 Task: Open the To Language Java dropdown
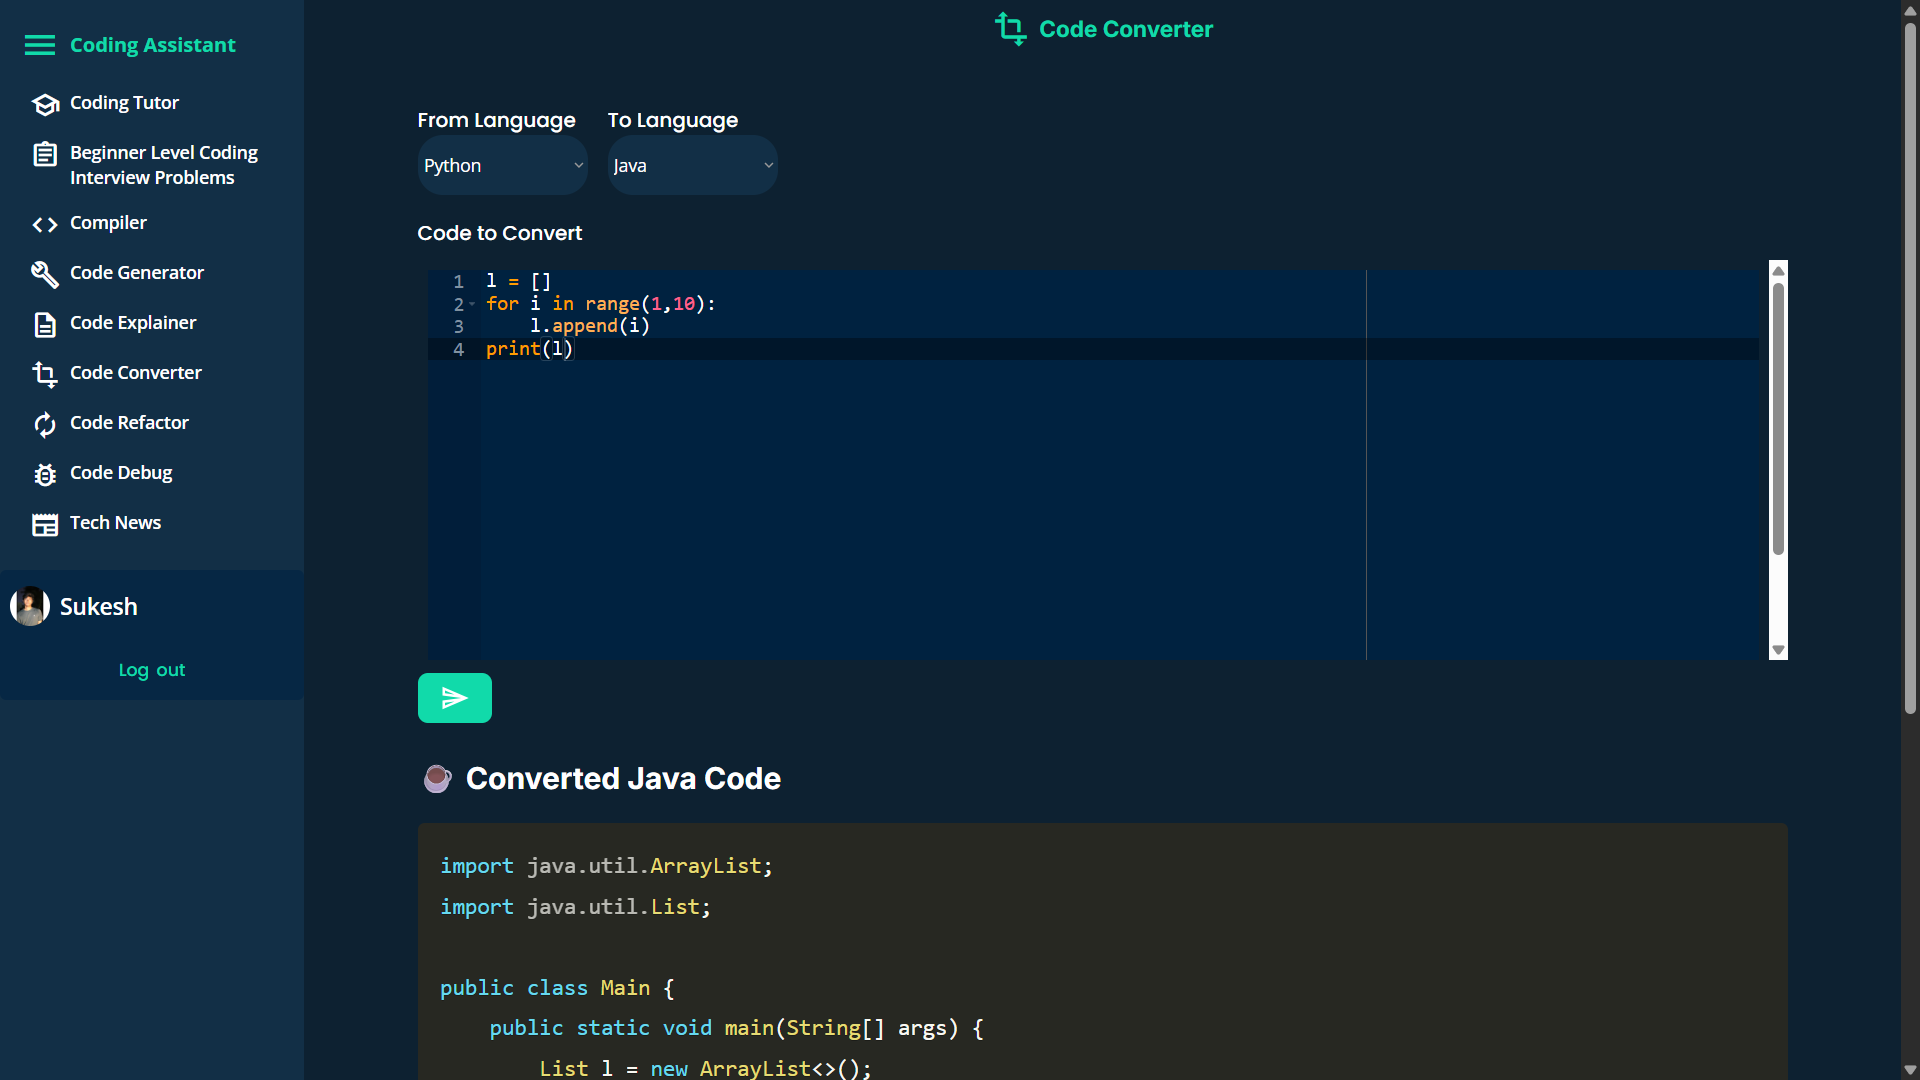692,166
